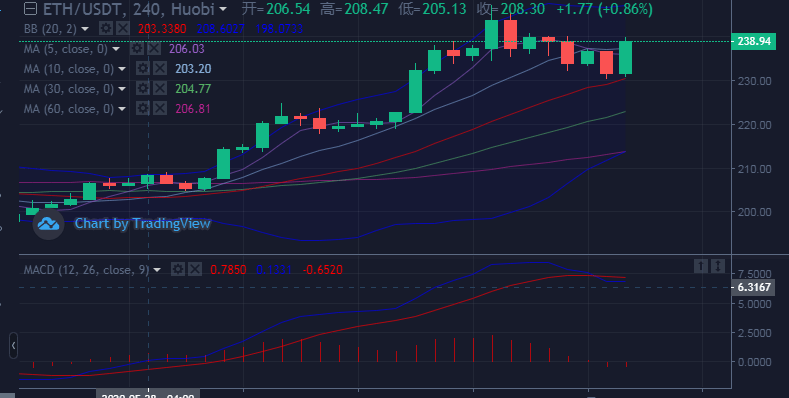Image resolution: width=789 pixels, height=398 pixels.
Task: Remove the MACD indicator with X icon
Action: click(x=195, y=270)
